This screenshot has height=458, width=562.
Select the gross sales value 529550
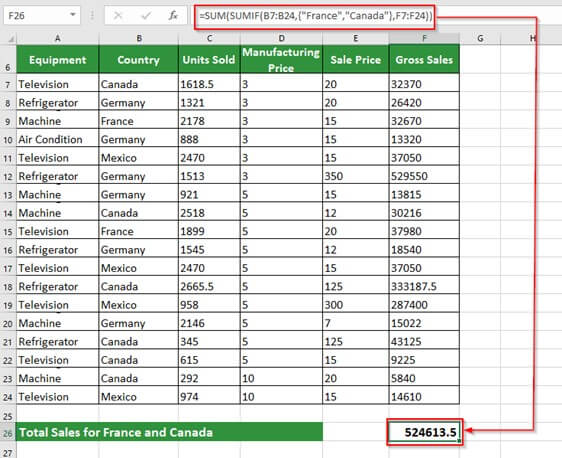[x=424, y=176]
